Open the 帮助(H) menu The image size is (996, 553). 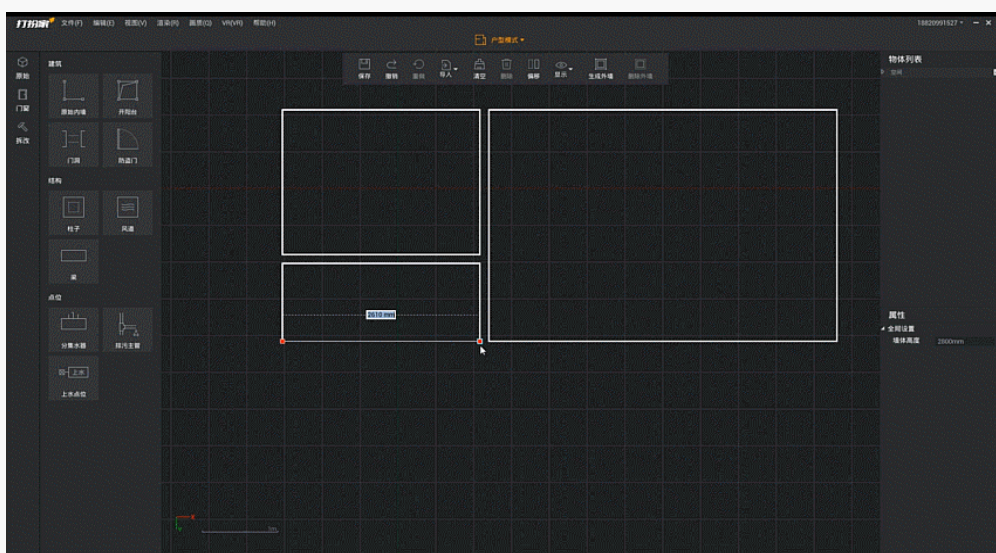pos(264,23)
